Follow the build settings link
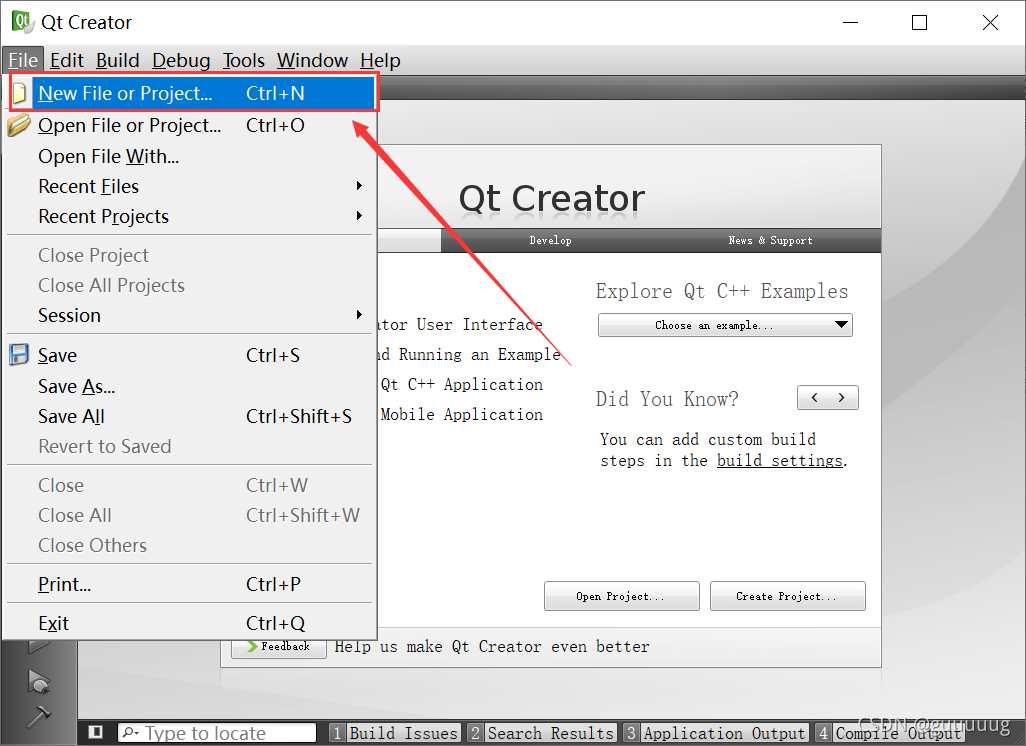 779,461
